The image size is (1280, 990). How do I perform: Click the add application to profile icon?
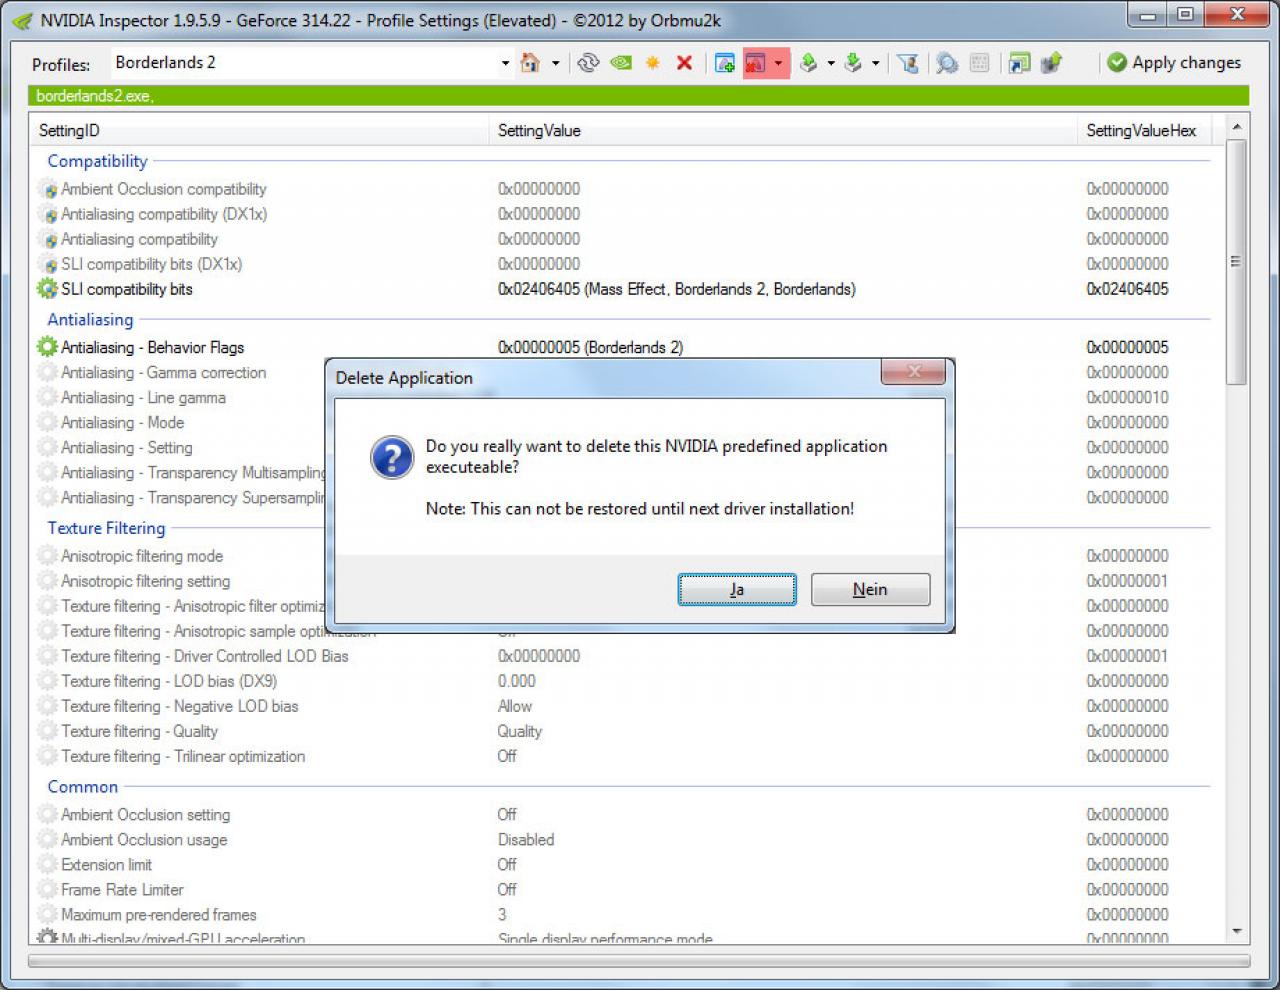(725, 63)
